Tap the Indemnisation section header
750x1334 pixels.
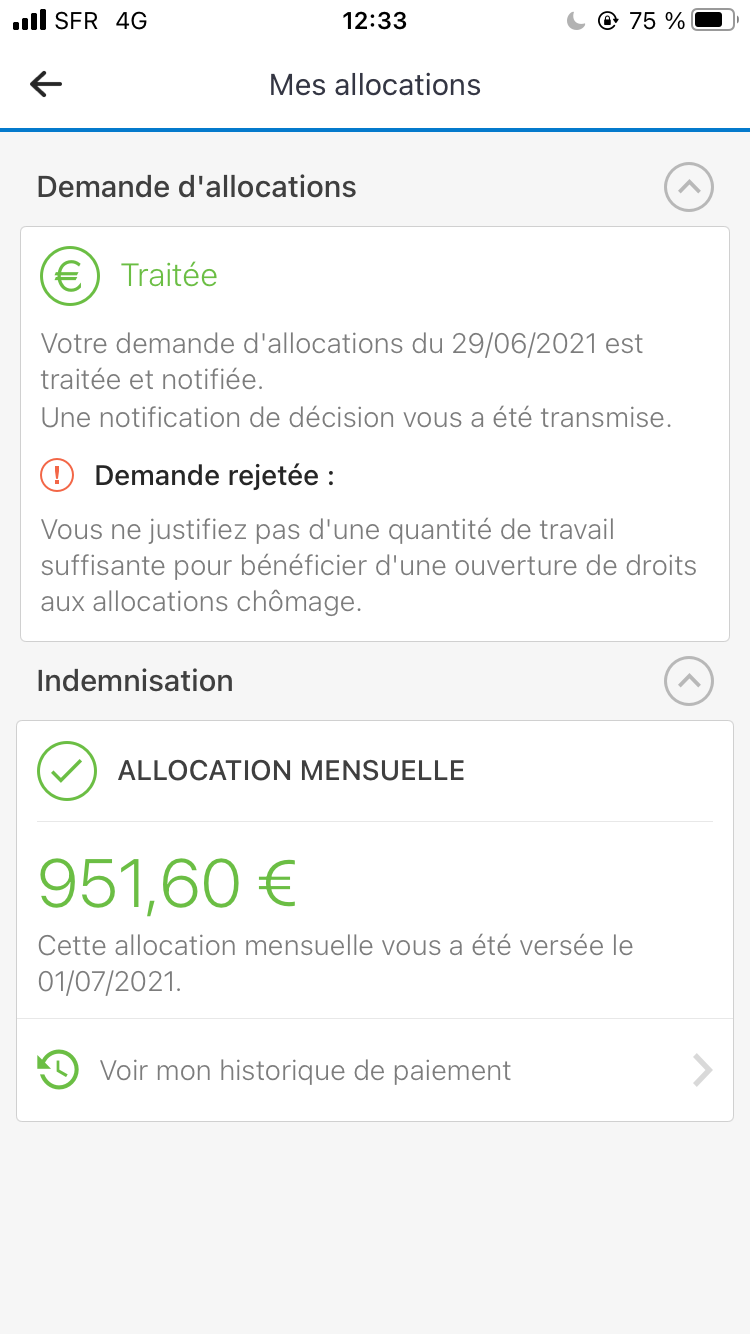pos(135,681)
